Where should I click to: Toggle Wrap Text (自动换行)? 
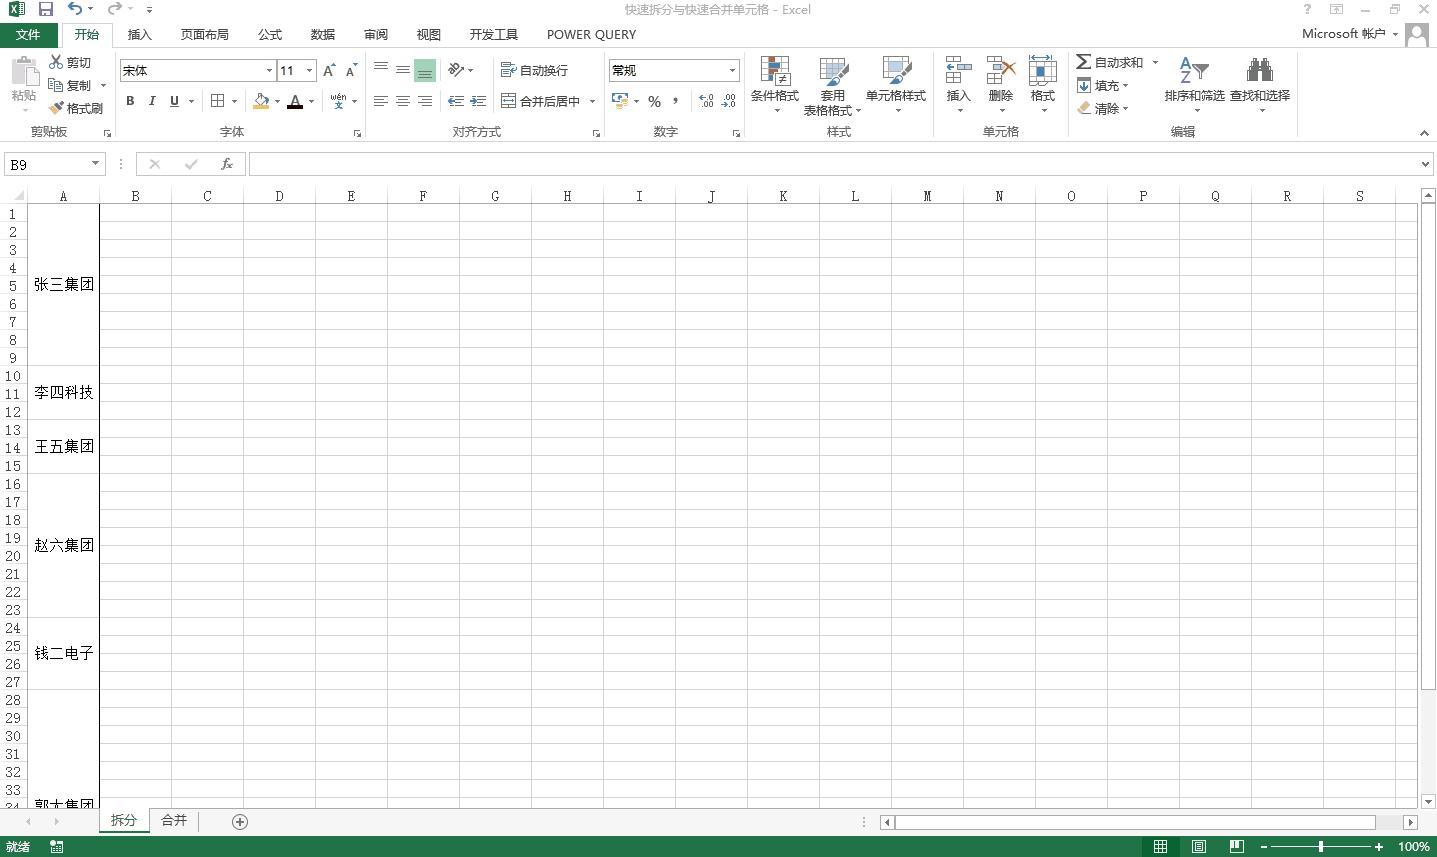tap(534, 70)
